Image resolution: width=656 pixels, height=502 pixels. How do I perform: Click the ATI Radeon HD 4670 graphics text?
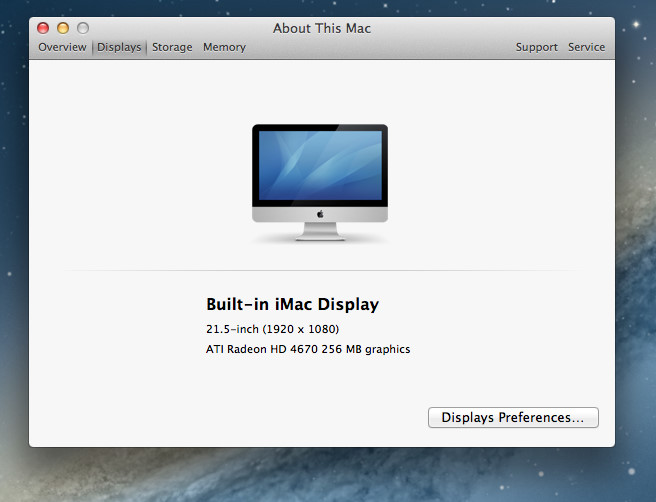[308, 349]
